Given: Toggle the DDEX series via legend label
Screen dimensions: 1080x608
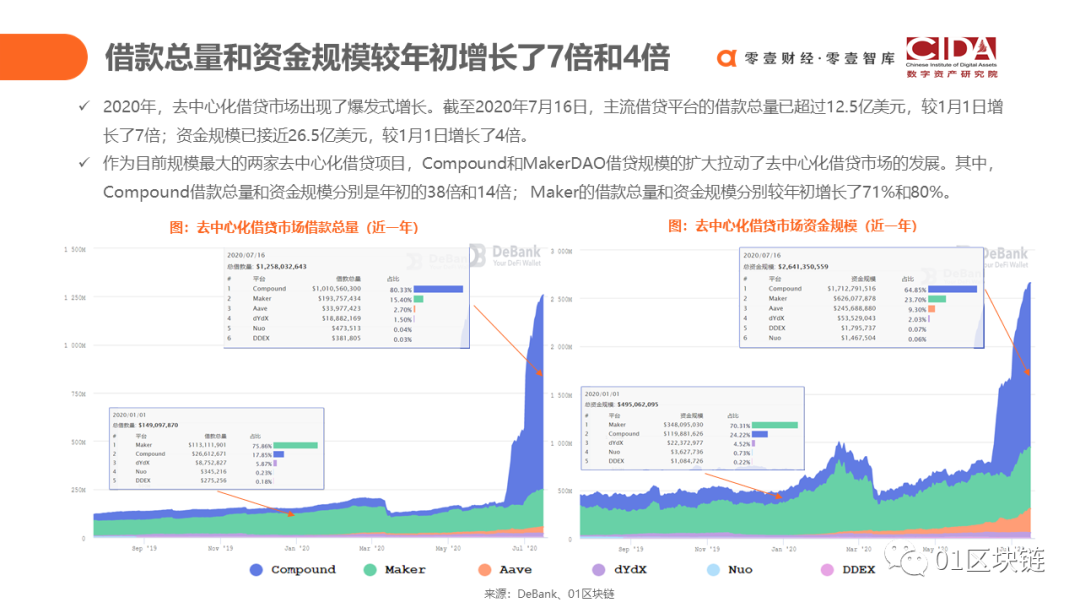Looking at the screenshot, I should (858, 570).
